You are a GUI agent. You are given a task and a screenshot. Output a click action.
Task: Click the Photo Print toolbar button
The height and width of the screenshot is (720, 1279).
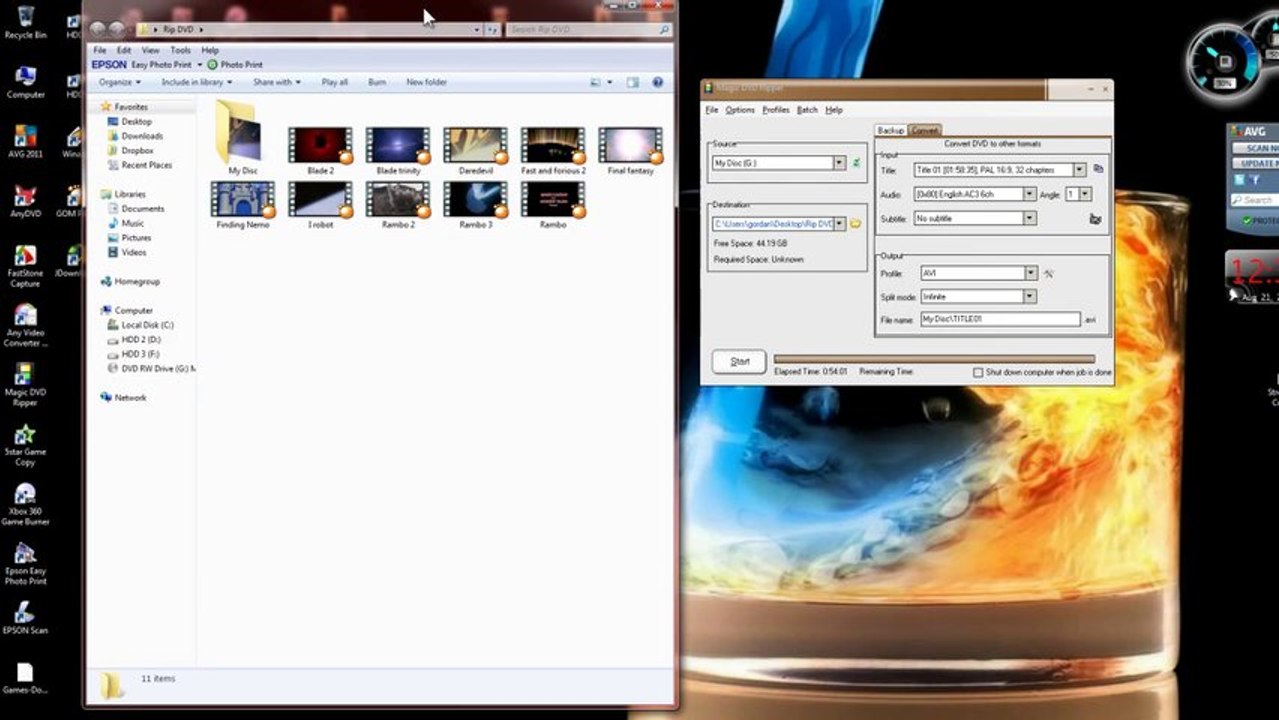(x=235, y=65)
